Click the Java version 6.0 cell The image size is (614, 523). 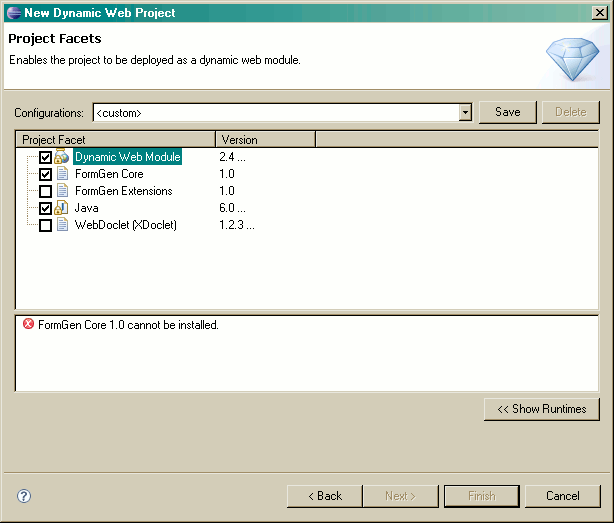click(232, 208)
